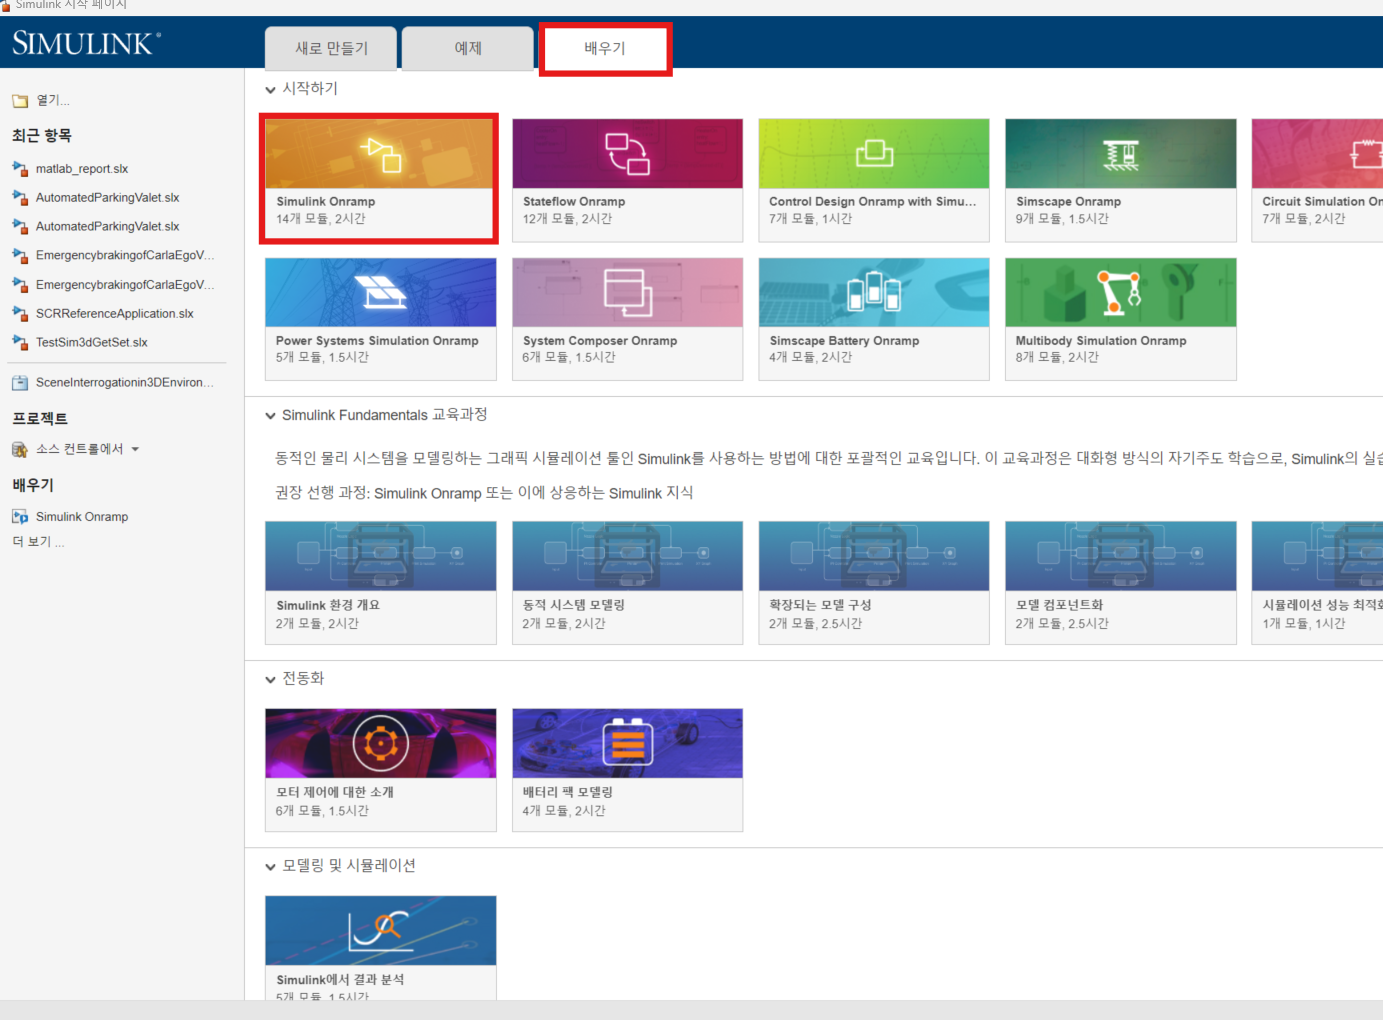Collapse the 전동화 section
Image resolution: width=1383 pixels, height=1020 pixels.
270,680
